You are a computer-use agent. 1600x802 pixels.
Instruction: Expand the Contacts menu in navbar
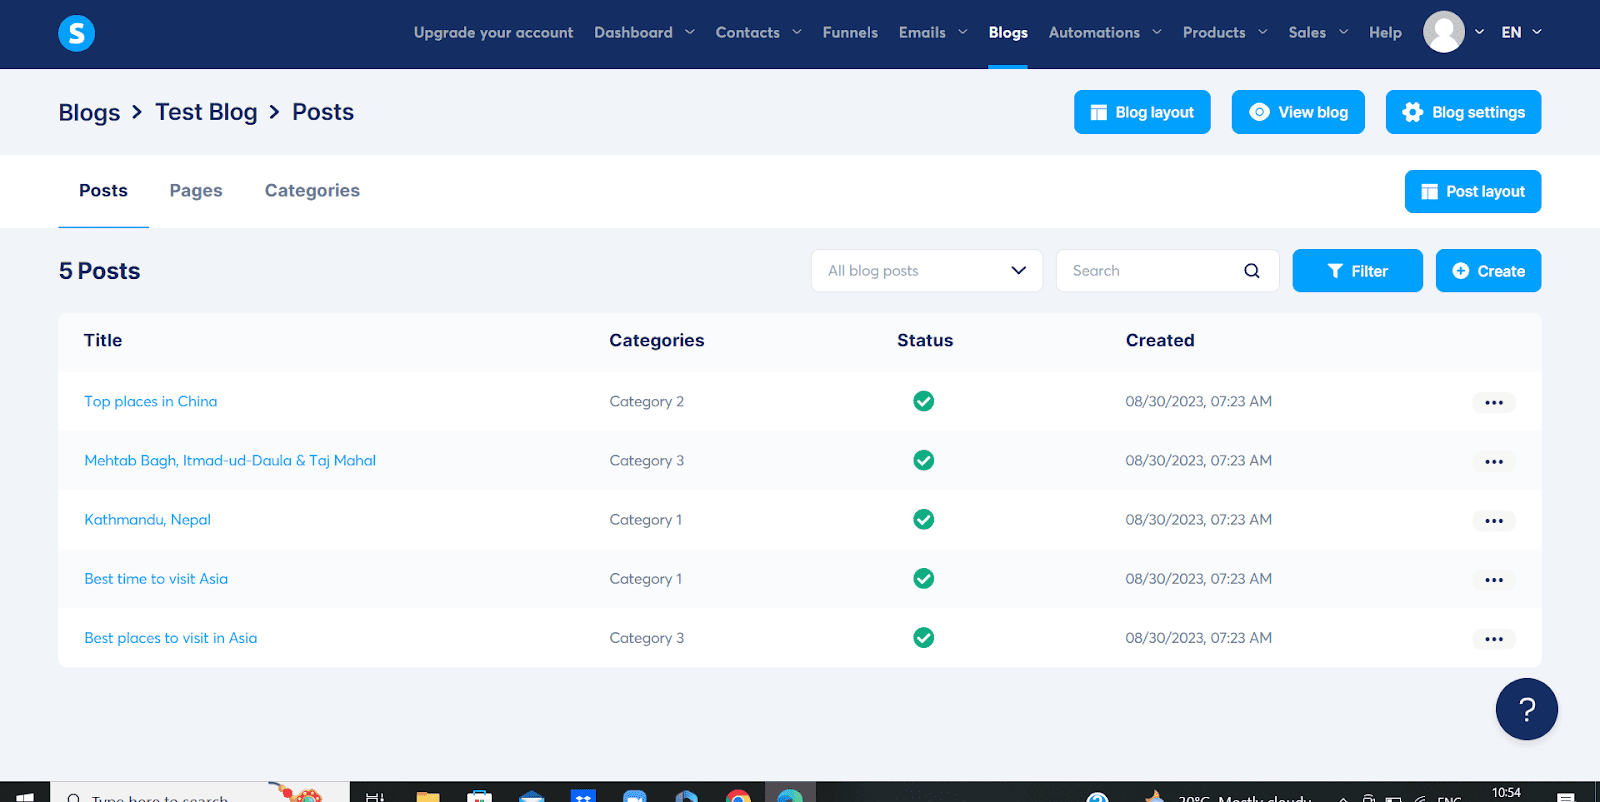[x=758, y=33]
